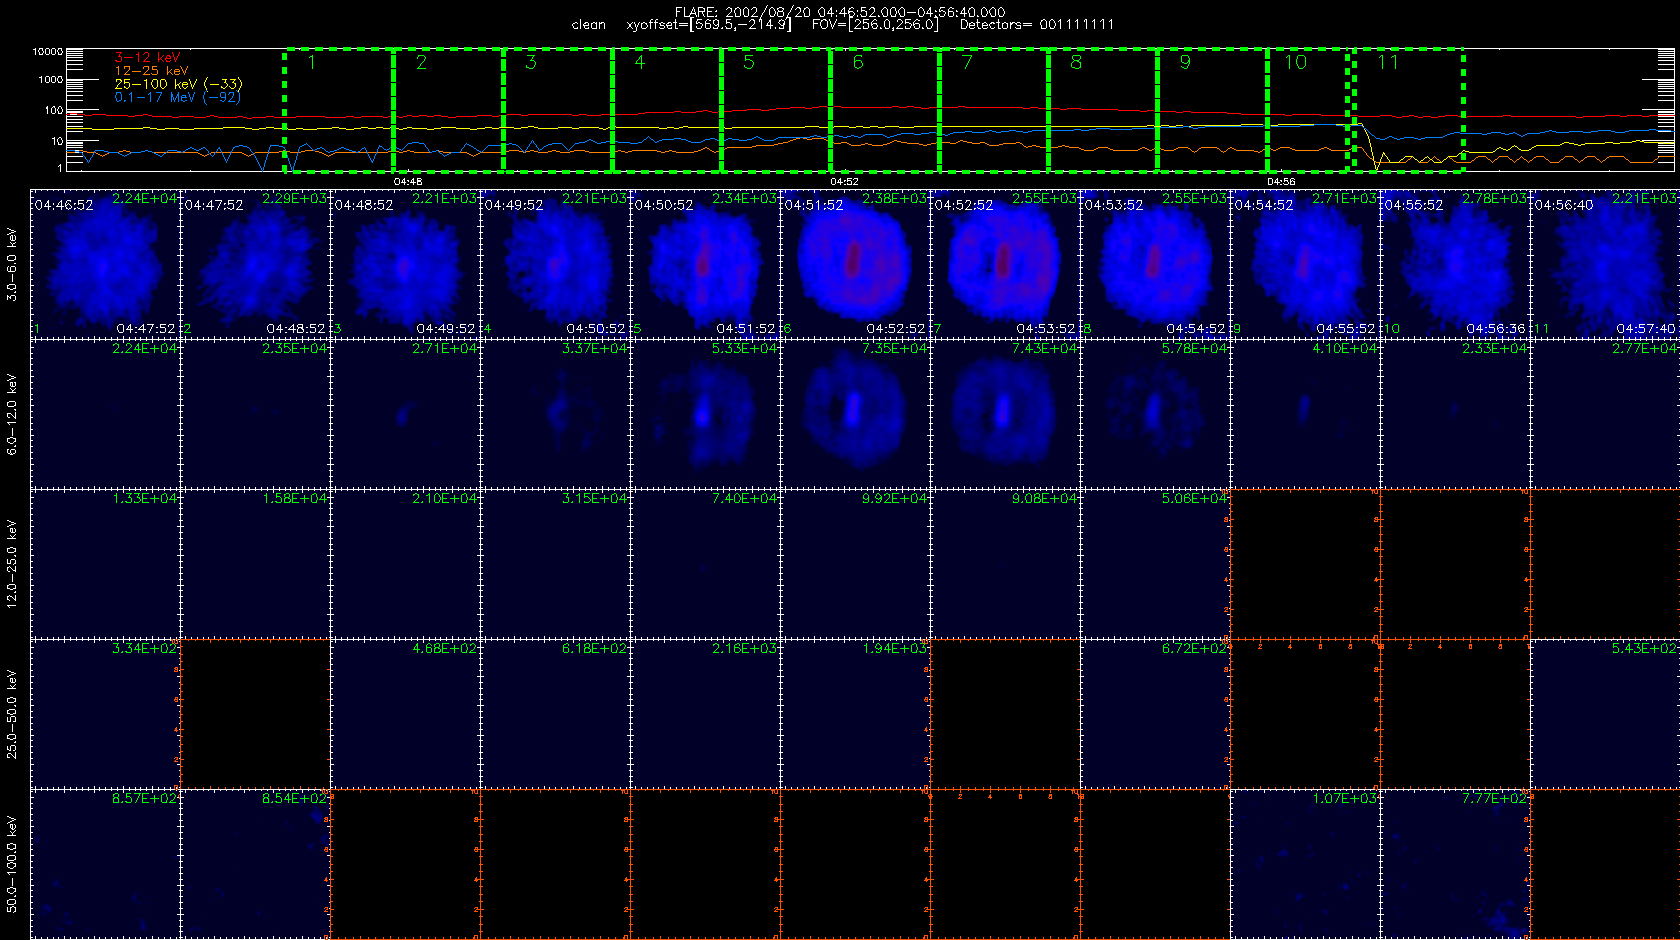The width and height of the screenshot is (1680, 940).
Task: Select interval marker 2 in the light curve
Action: [x=421, y=62]
